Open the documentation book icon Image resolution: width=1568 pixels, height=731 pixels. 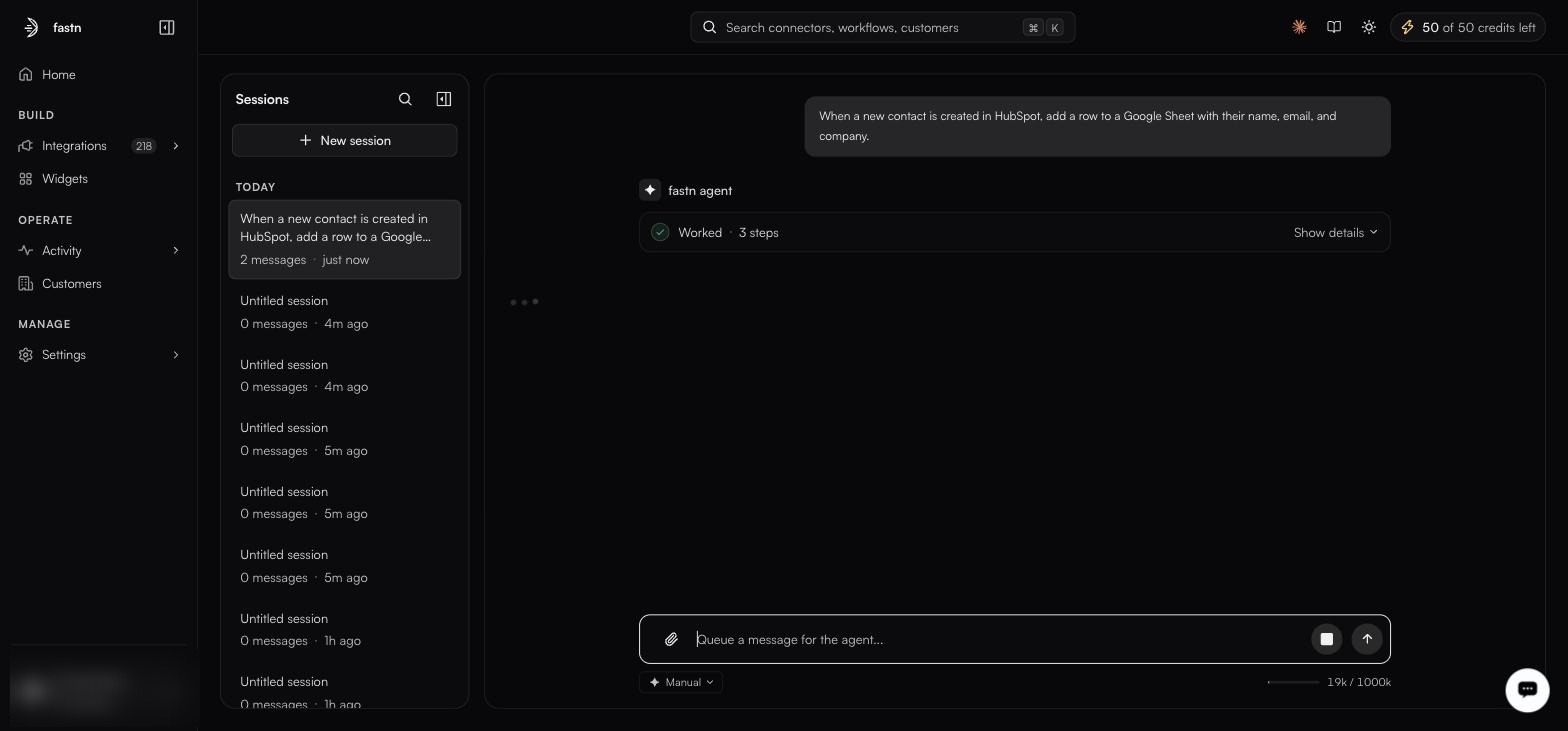[1334, 28]
